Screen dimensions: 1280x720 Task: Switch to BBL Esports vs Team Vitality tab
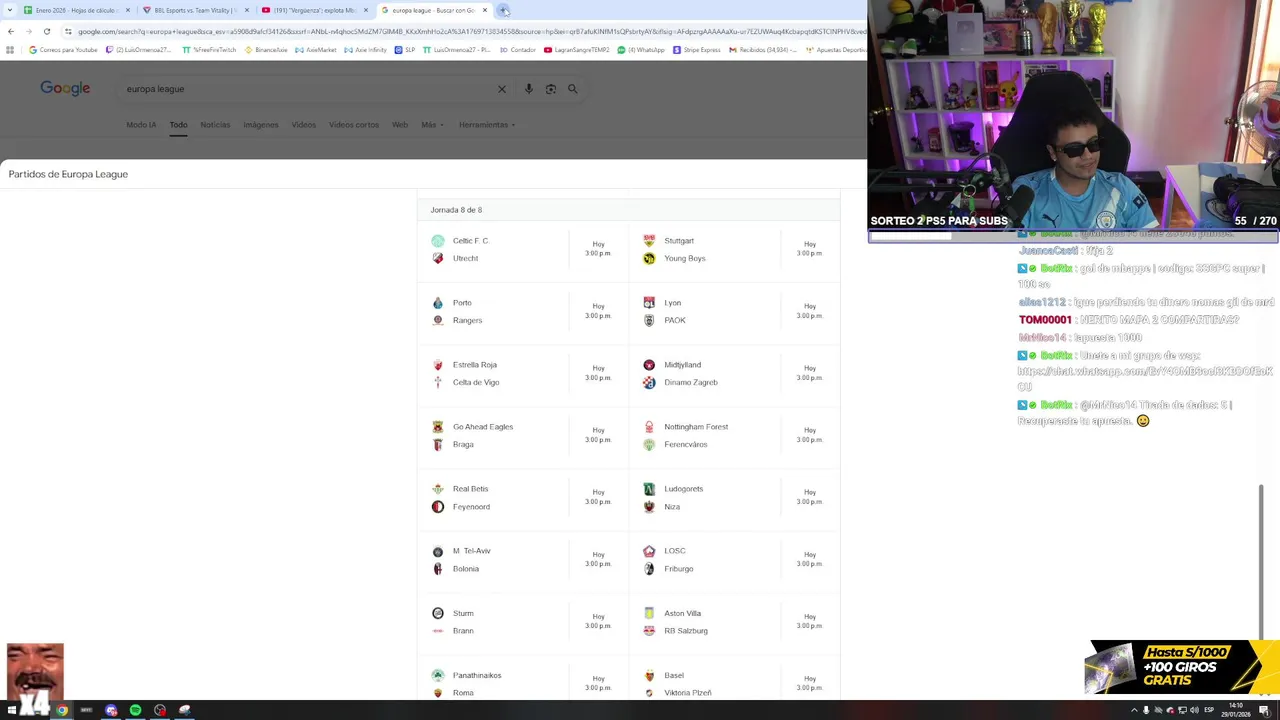pyautogui.click(x=195, y=10)
